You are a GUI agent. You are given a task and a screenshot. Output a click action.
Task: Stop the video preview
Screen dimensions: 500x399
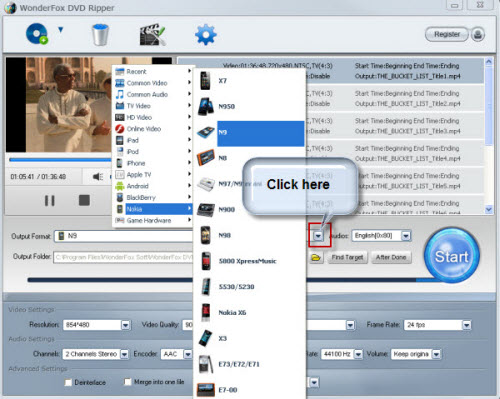click(x=84, y=200)
